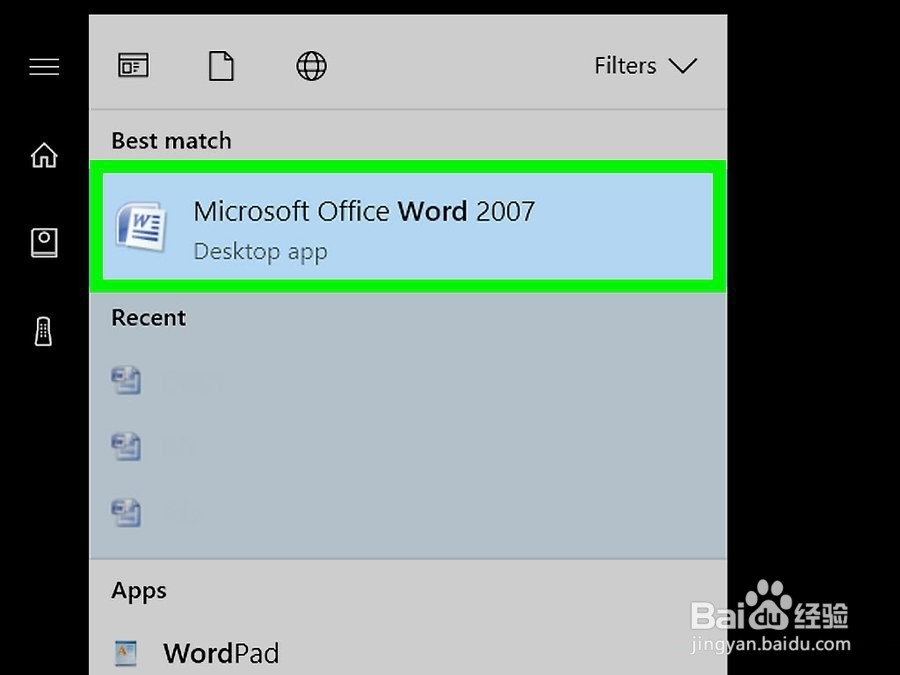Click the Best match heading
Viewport: 900px width, 675px height.
pos(172,141)
